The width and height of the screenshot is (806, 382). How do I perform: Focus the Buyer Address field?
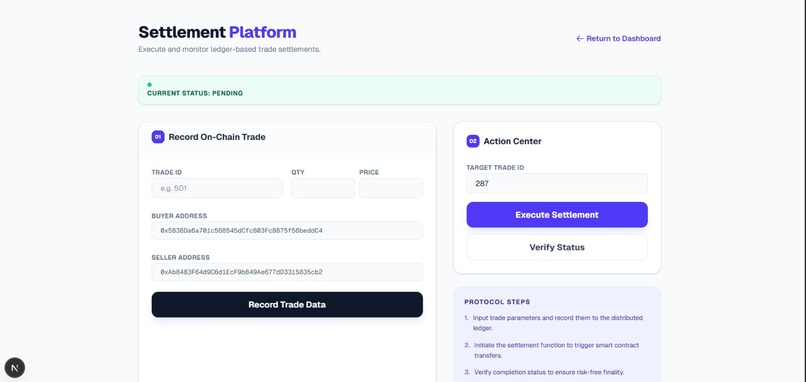click(x=287, y=230)
